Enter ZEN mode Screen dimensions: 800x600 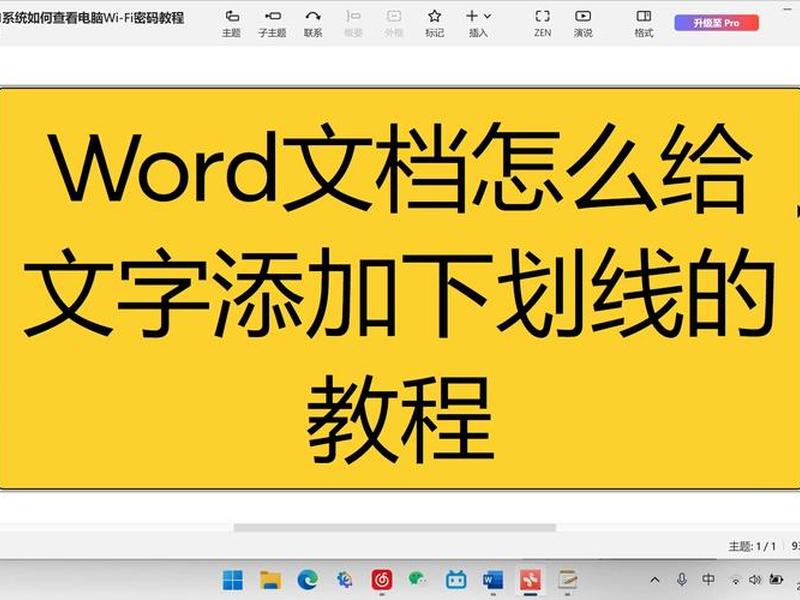[542, 23]
